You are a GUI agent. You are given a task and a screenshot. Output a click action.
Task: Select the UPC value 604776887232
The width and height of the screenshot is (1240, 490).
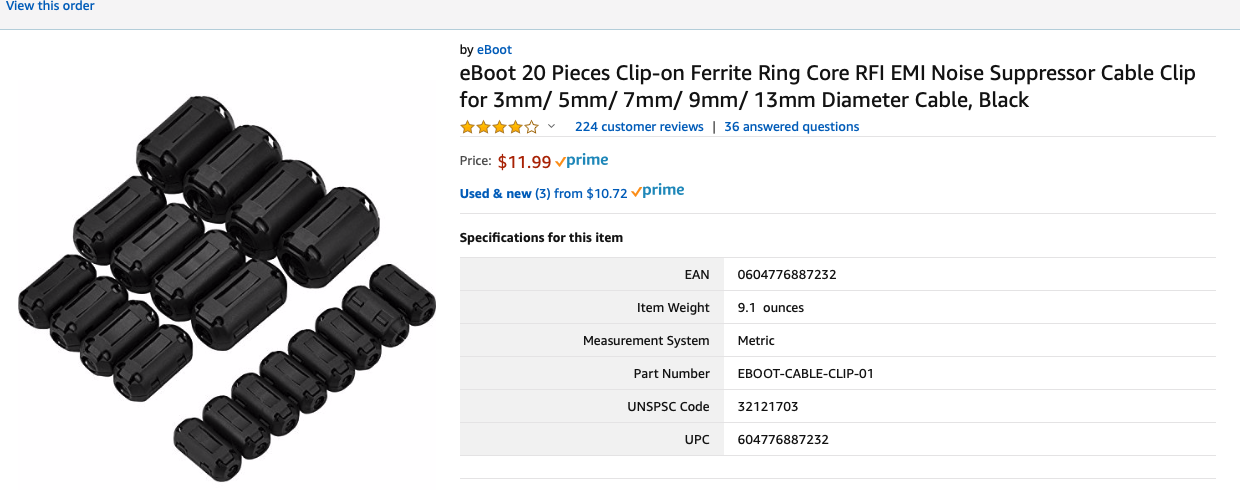pos(782,440)
